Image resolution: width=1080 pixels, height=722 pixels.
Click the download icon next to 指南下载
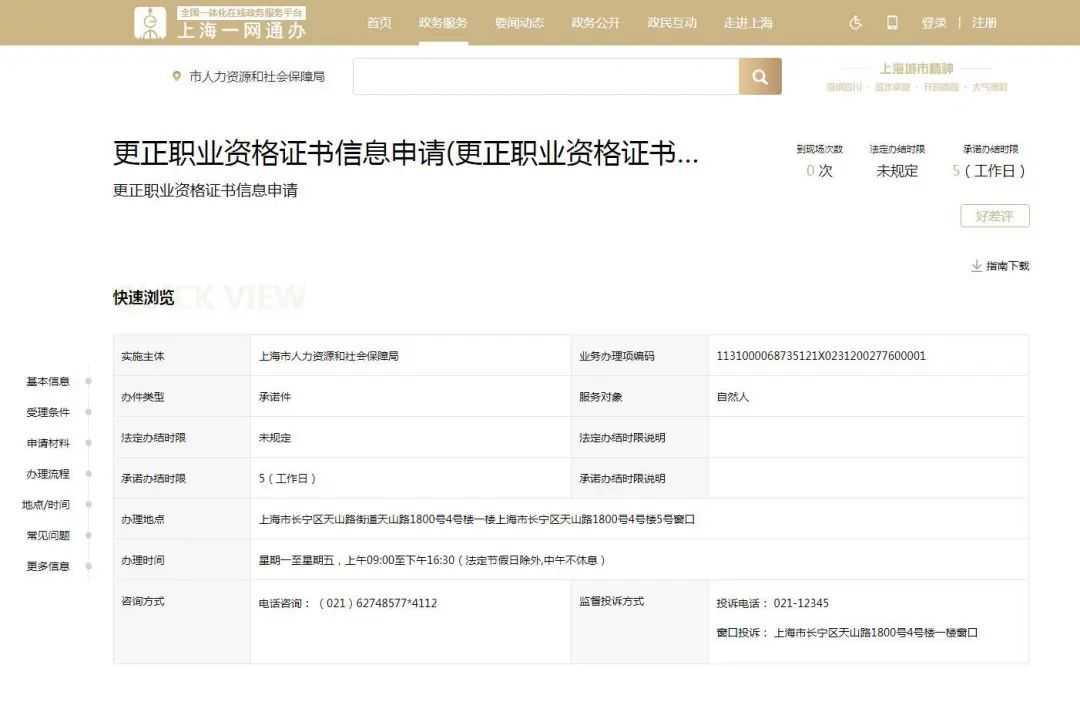976,266
